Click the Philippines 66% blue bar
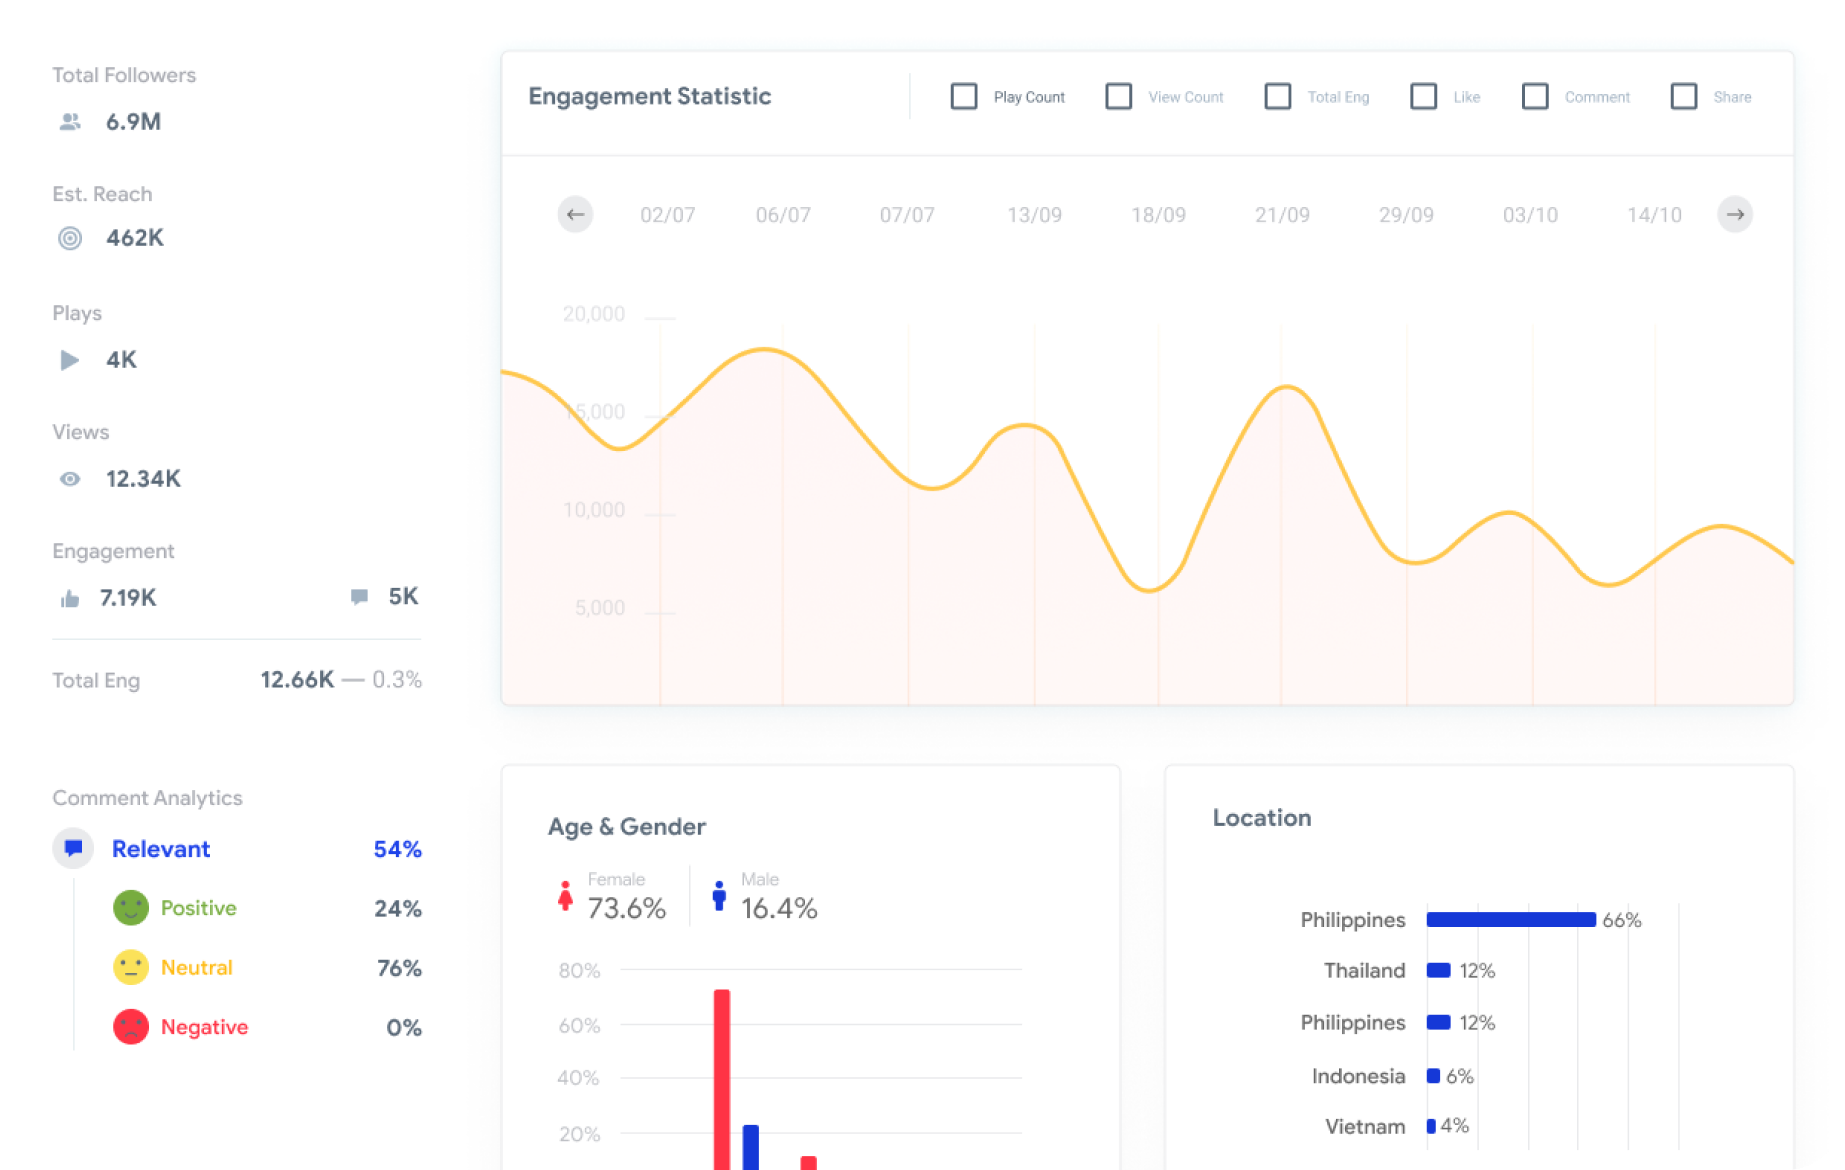Viewport: 1845px width, 1170px height. click(x=1510, y=920)
